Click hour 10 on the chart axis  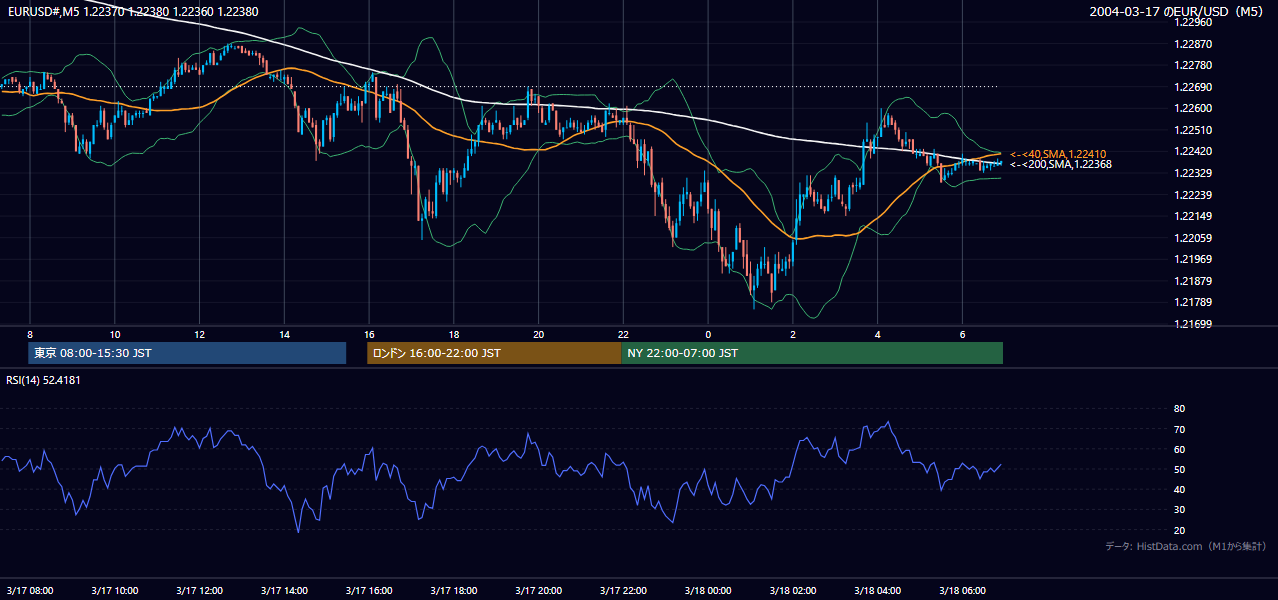[x=115, y=334]
